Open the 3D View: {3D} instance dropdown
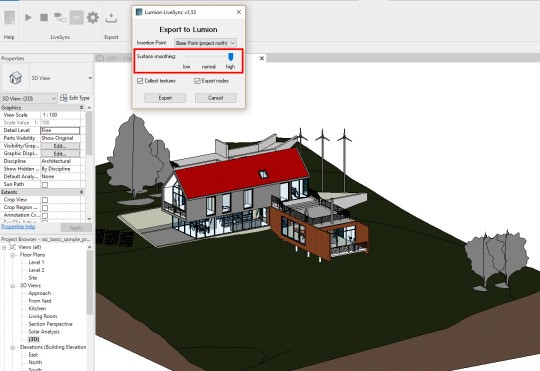 point(29,99)
